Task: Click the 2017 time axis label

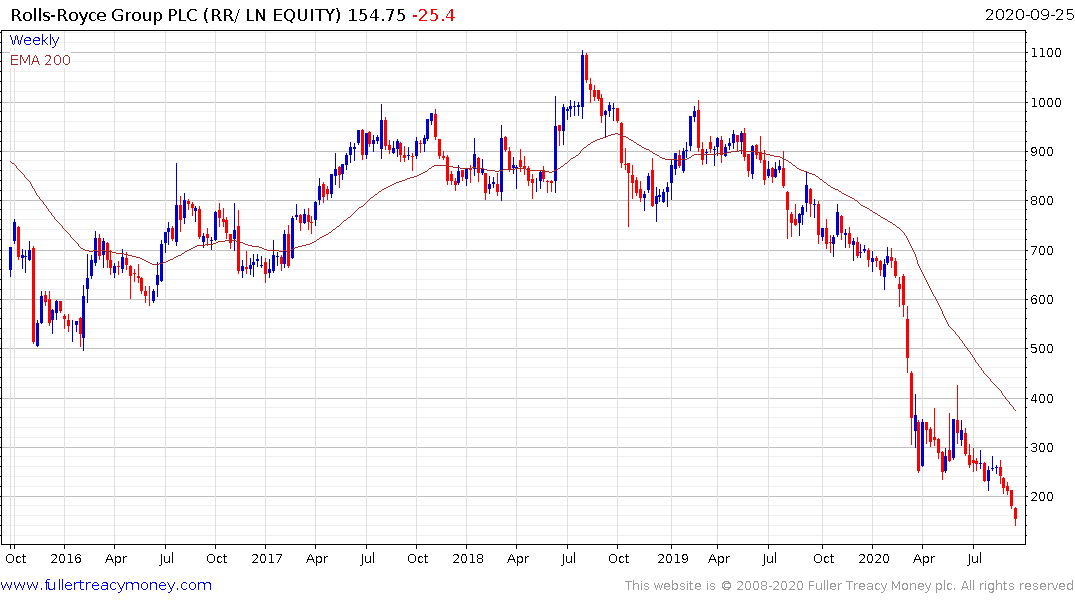Action: (267, 558)
